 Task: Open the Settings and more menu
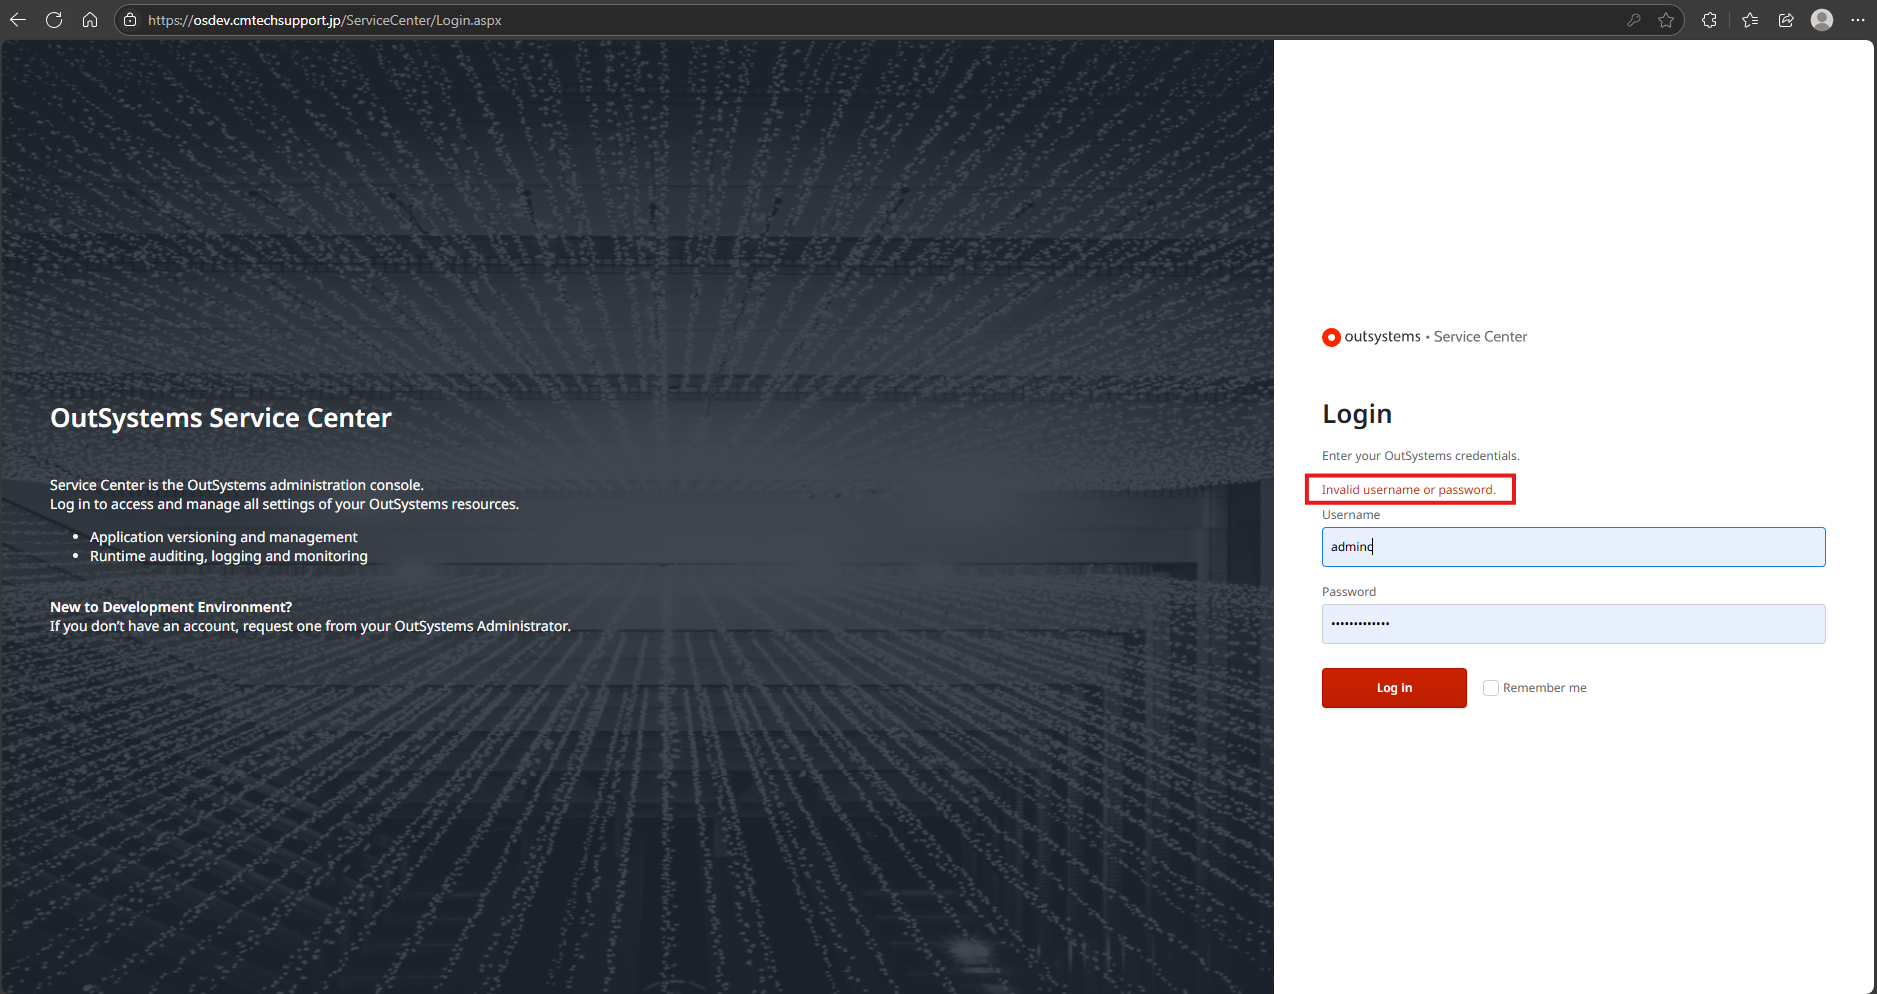(1858, 20)
